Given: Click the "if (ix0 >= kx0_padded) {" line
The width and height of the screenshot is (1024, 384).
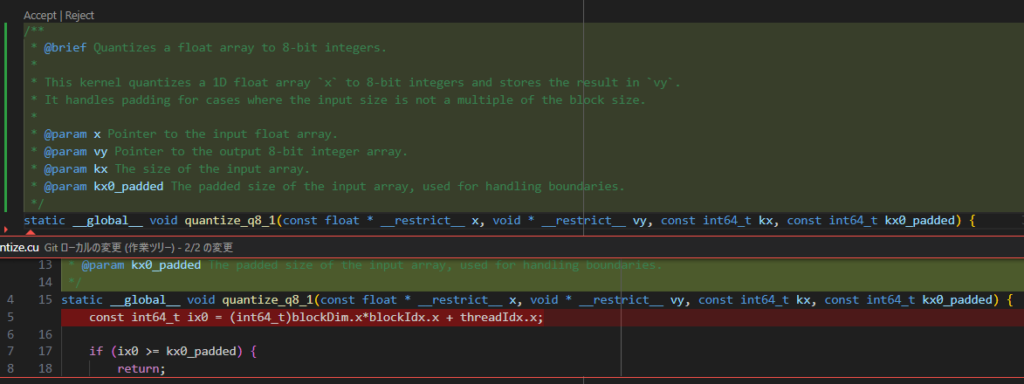Looking at the screenshot, I should pos(174,351).
